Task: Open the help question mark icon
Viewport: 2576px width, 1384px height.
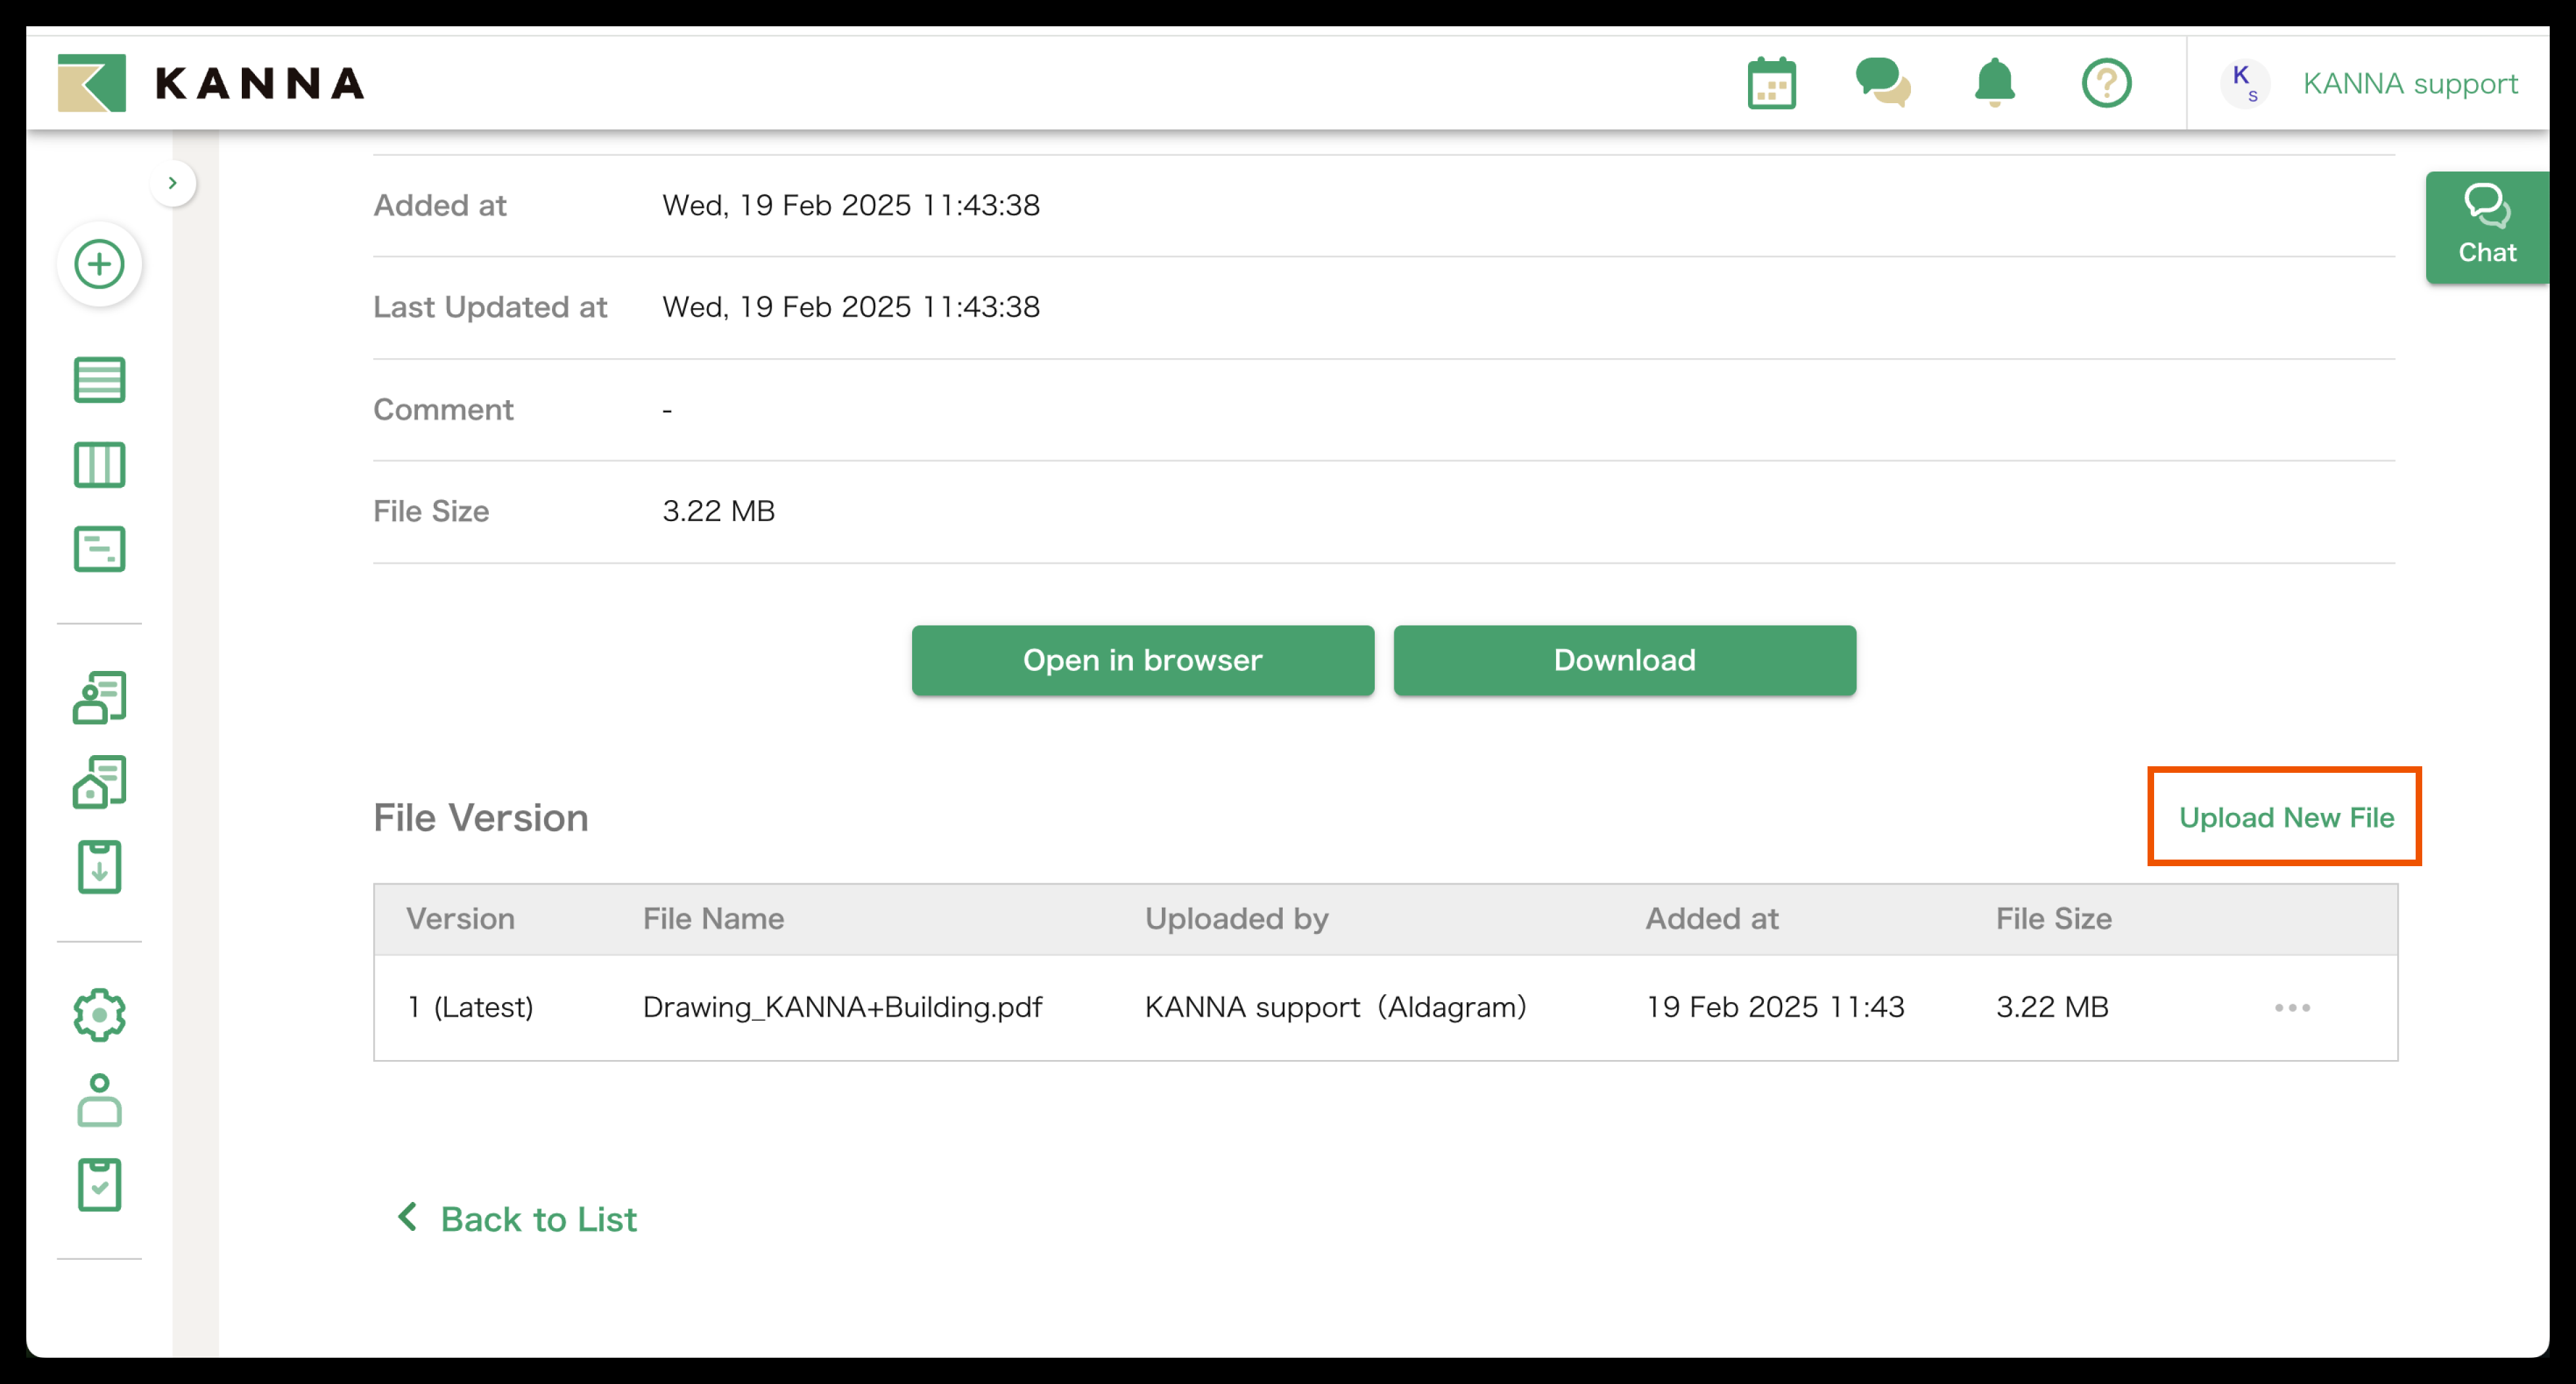Action: click(2106, 83)
